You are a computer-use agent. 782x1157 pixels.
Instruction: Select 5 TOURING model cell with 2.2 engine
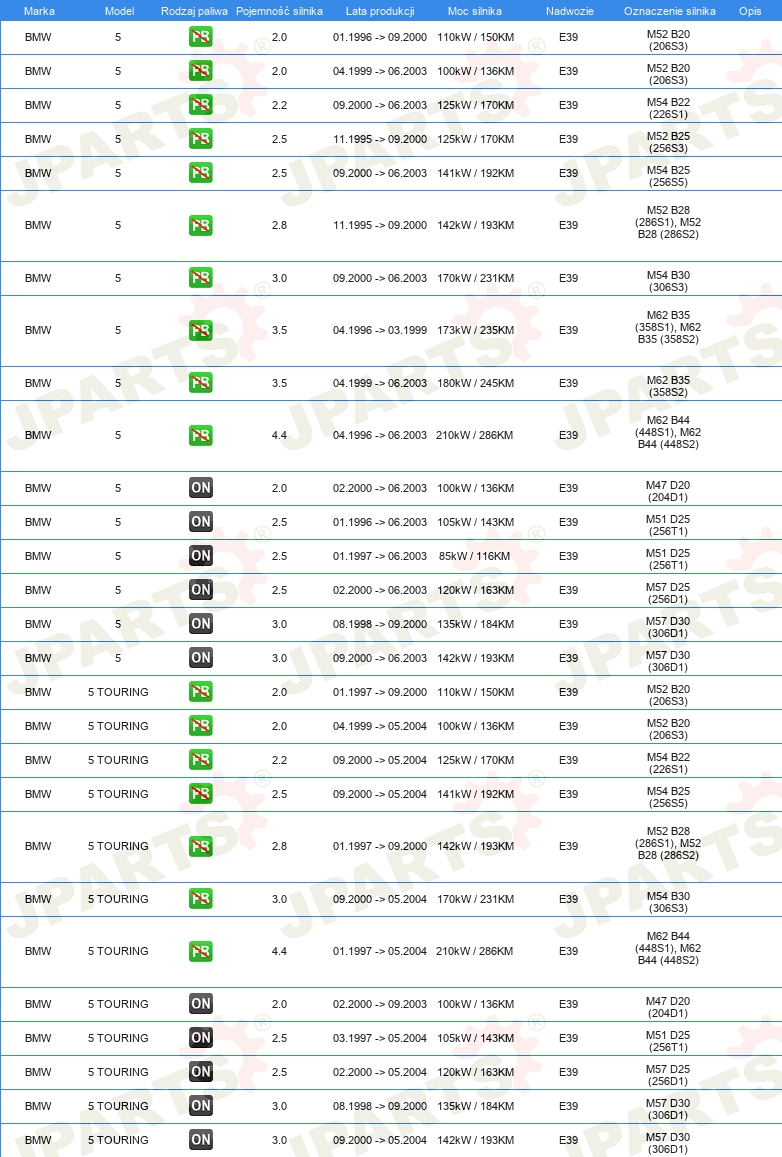click(118, 760)
